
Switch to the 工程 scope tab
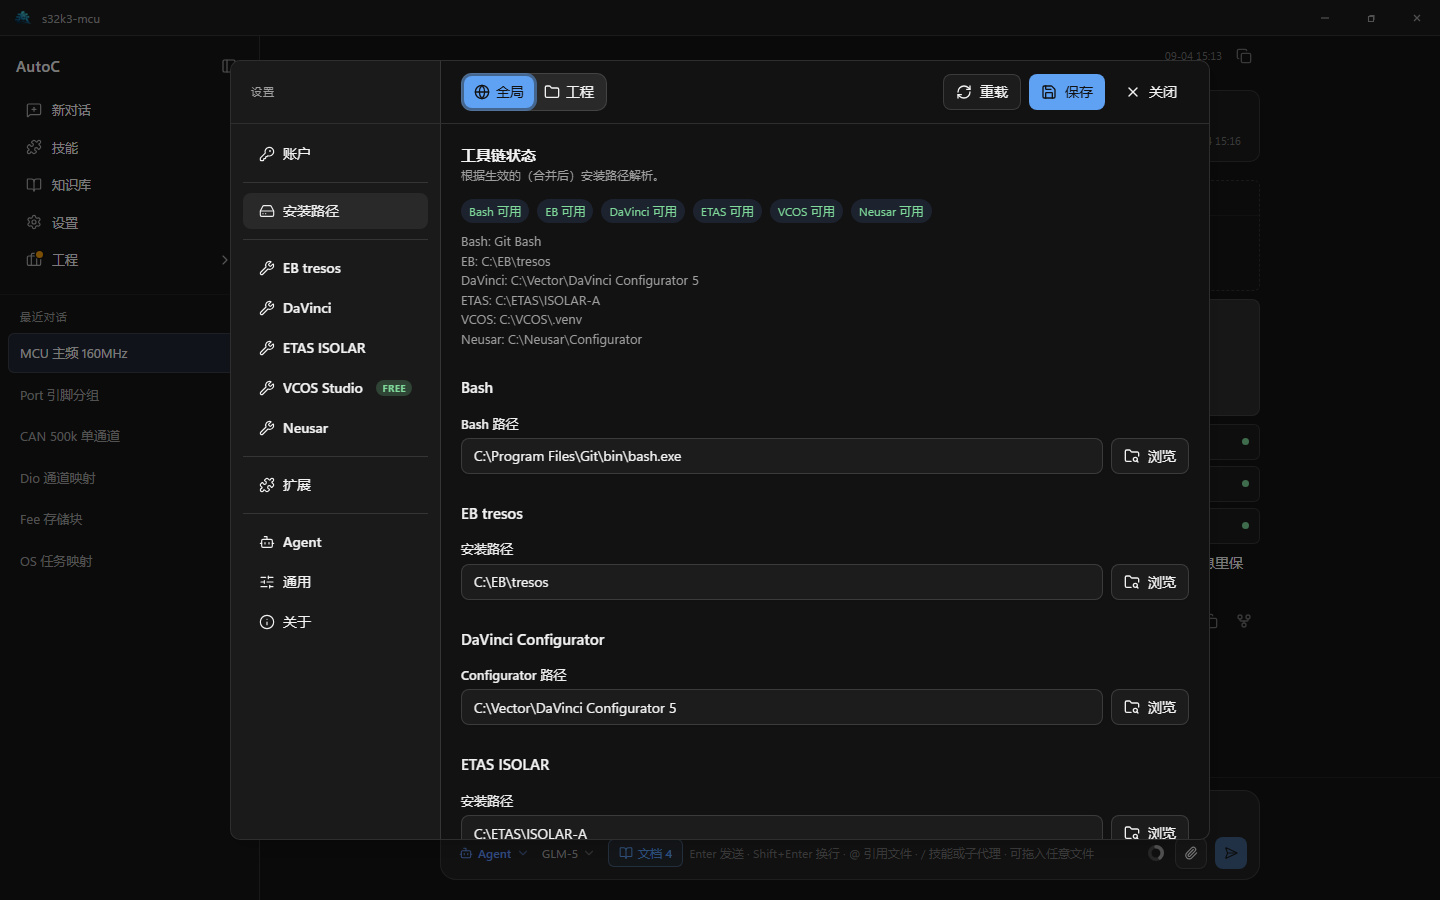[x=570, y=92]
